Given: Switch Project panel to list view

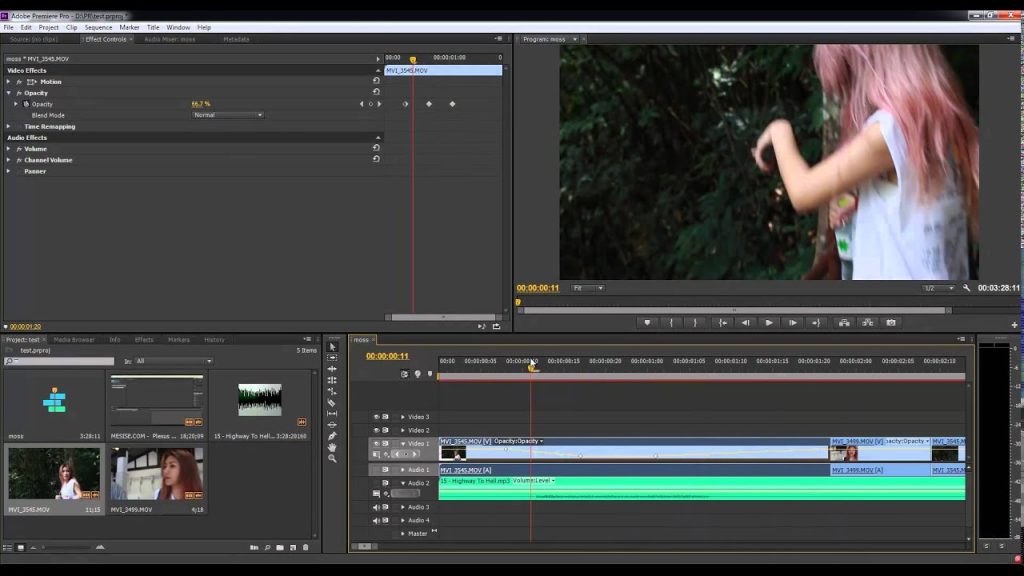Looking at the screenshot, I should tap(7, 547).
